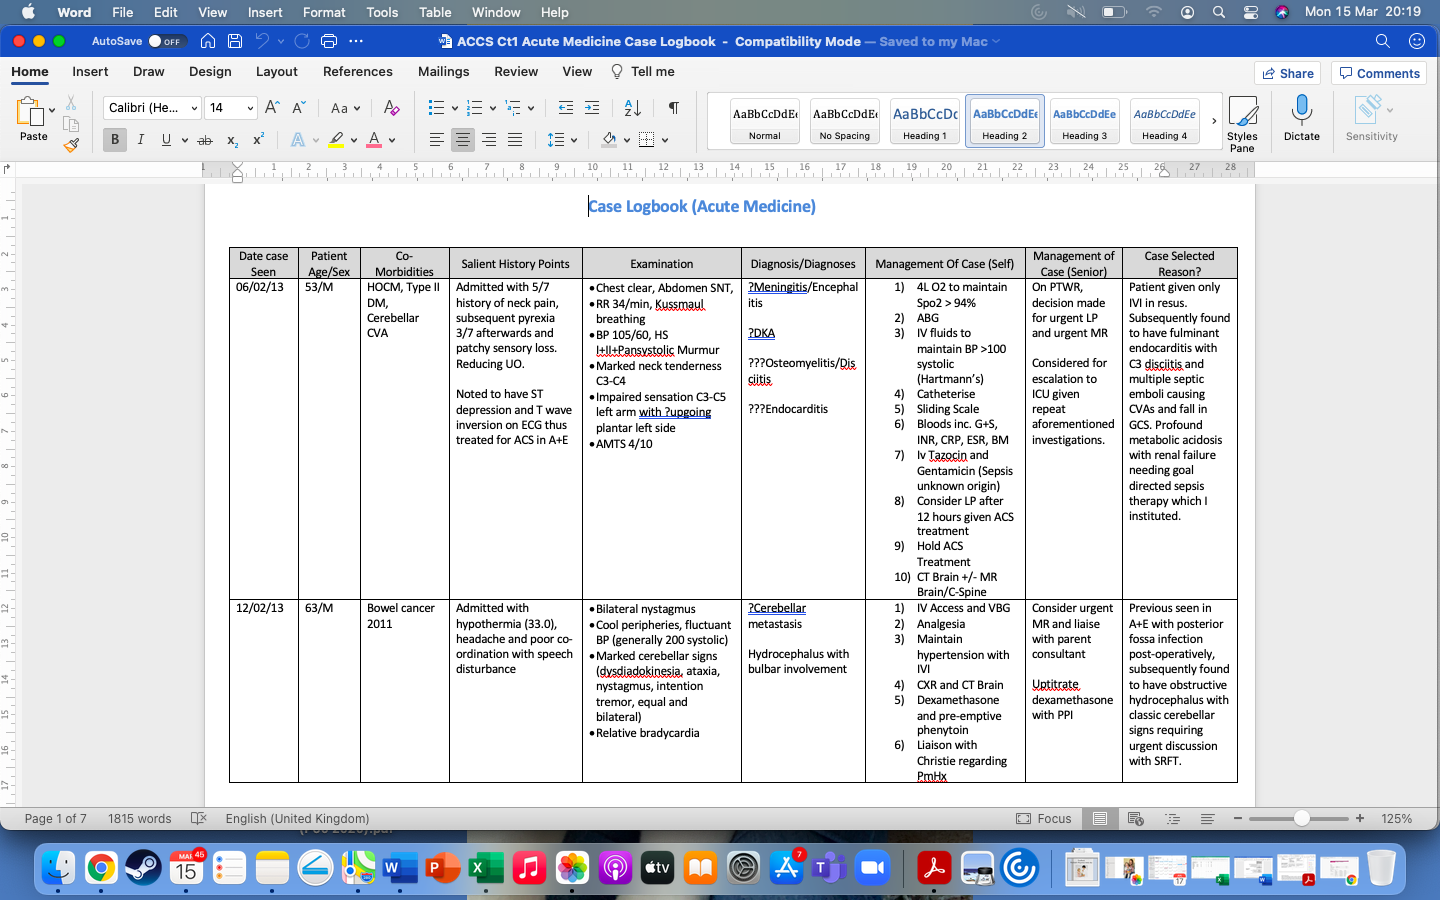Open the Insert ribbon tab
The width and height of the screenshot is (1440, 900).
pos(90,72)
